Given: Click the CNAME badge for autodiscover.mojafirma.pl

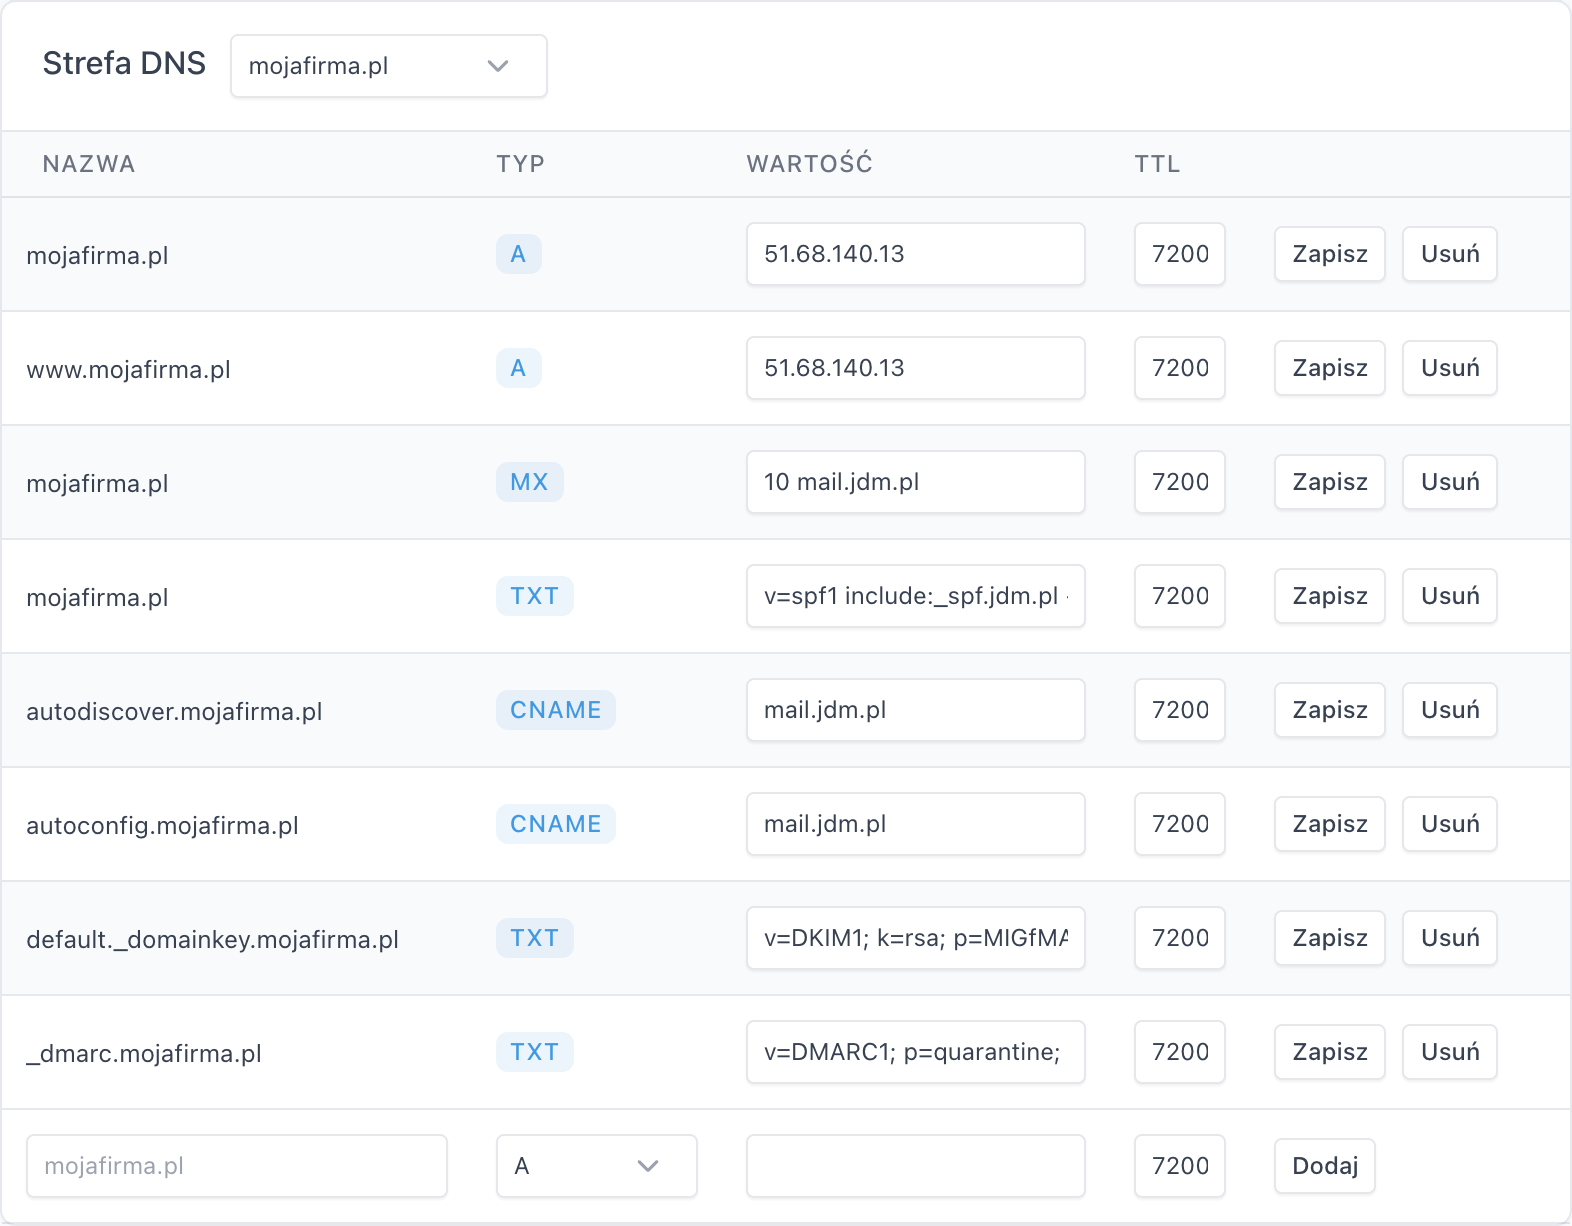Looking at the screenshot, I should pyautogui.click(x=555, y=710).
